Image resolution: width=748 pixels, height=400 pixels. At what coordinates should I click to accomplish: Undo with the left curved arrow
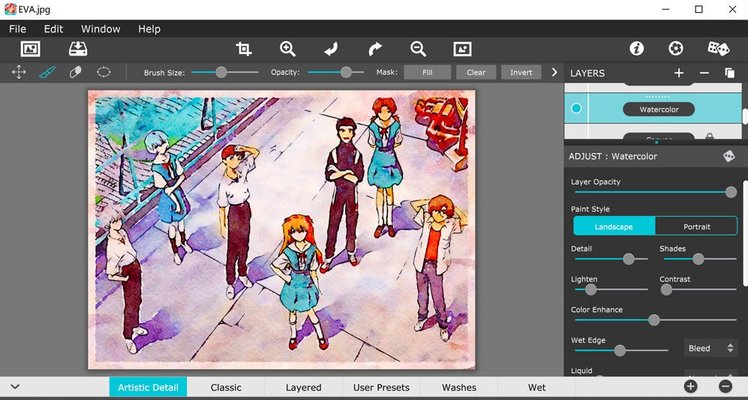(x=331, y=49)
